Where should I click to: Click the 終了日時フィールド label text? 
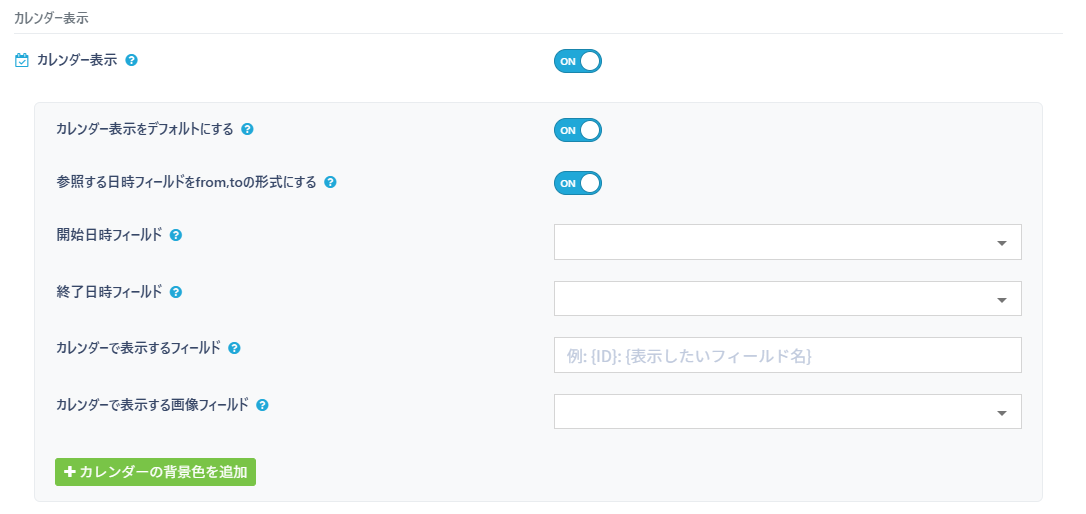point(109,292)
